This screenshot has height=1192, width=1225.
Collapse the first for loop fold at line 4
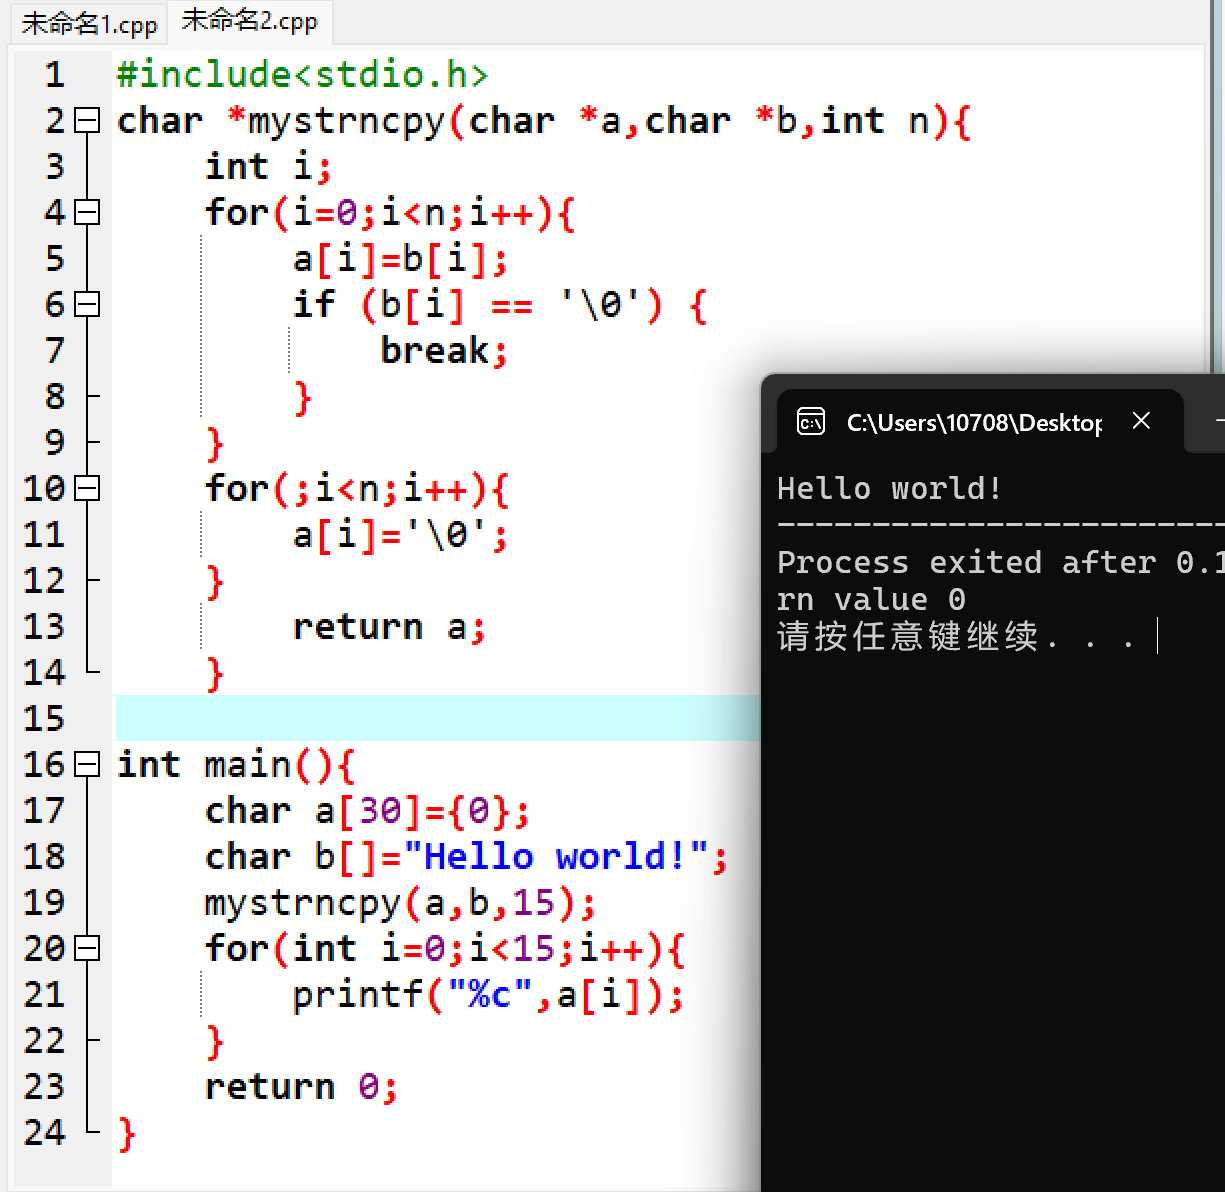pos(88,213)
